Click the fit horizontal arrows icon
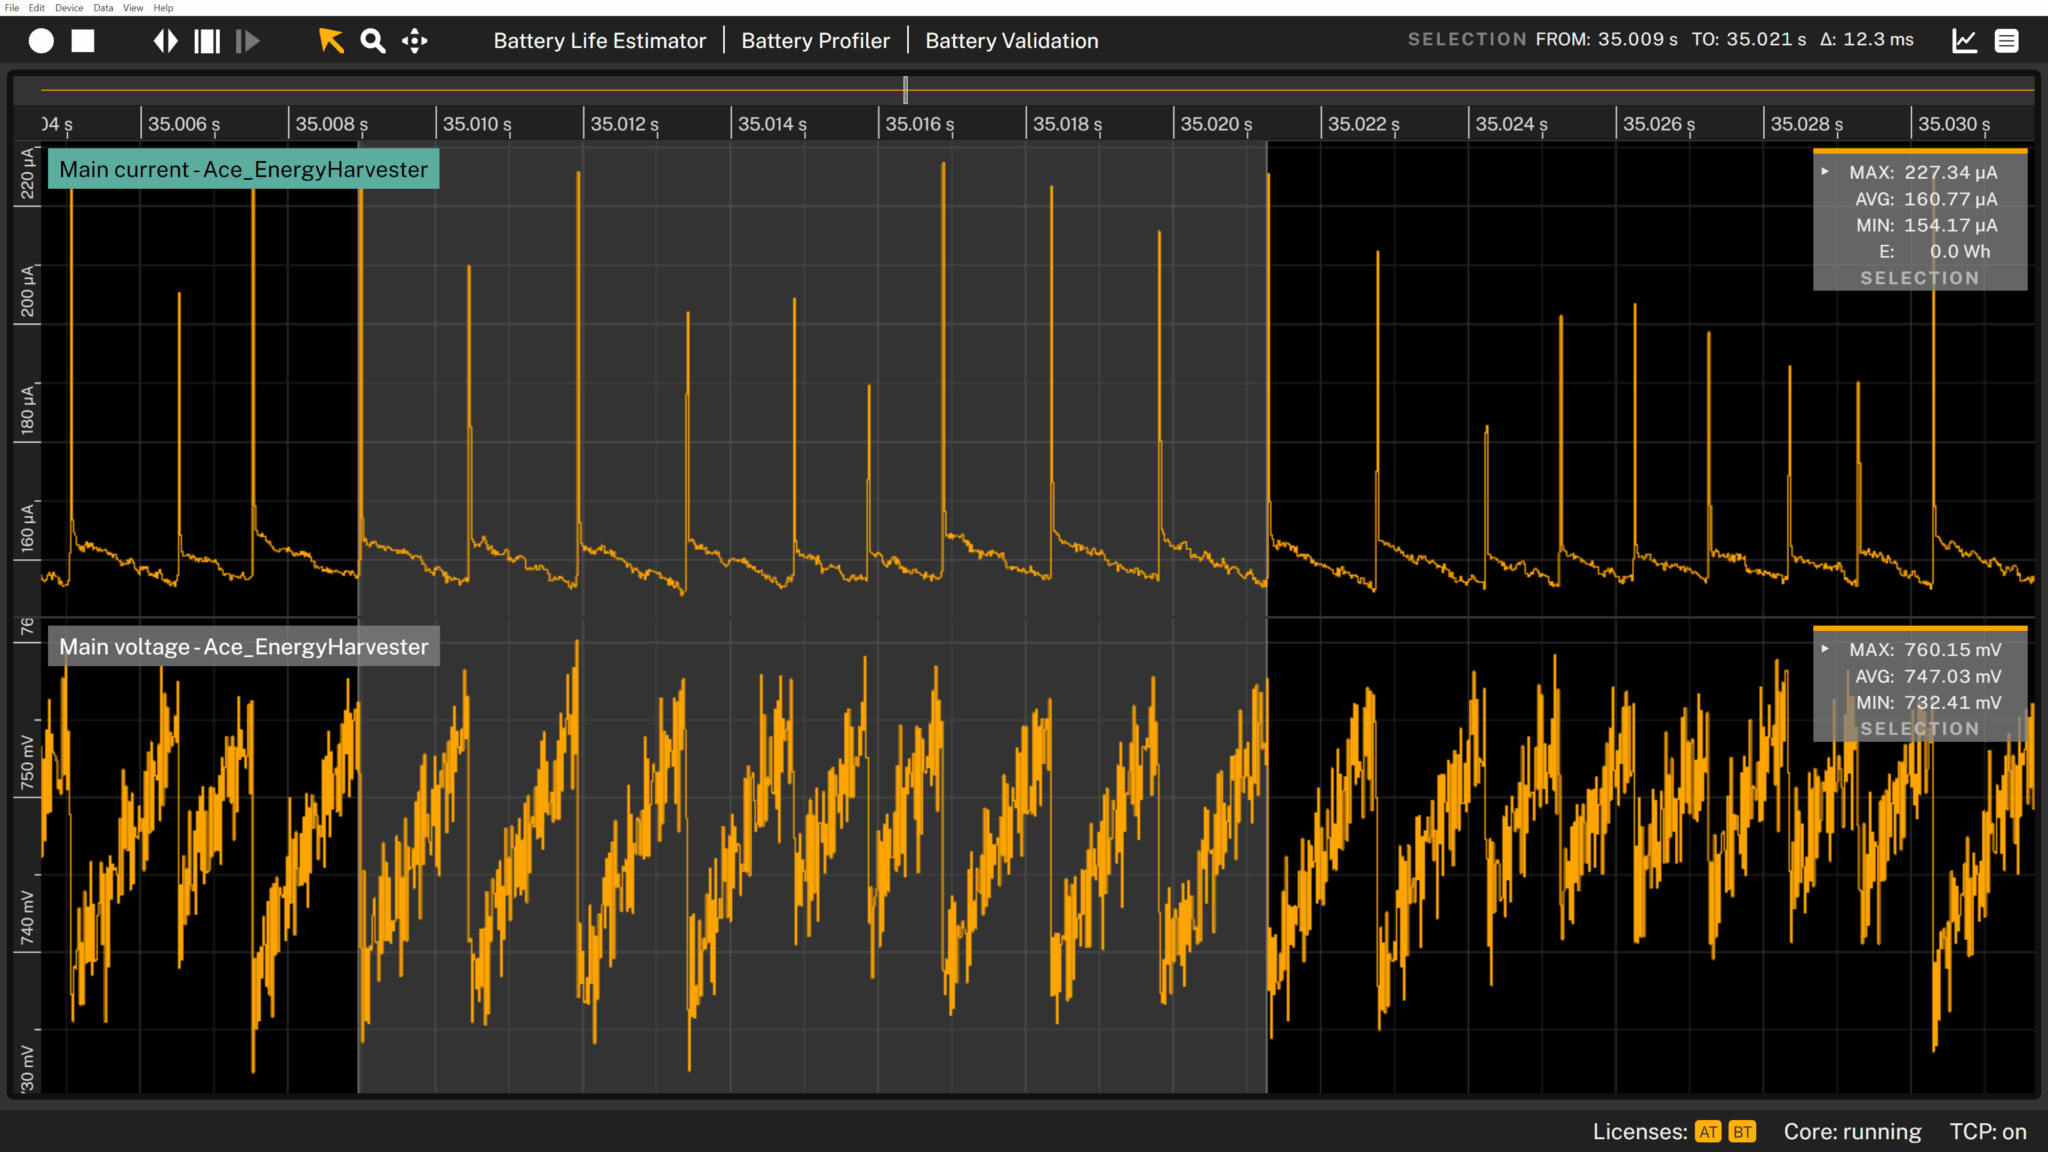This screenshot has width=2048, height=1152. 165,41
